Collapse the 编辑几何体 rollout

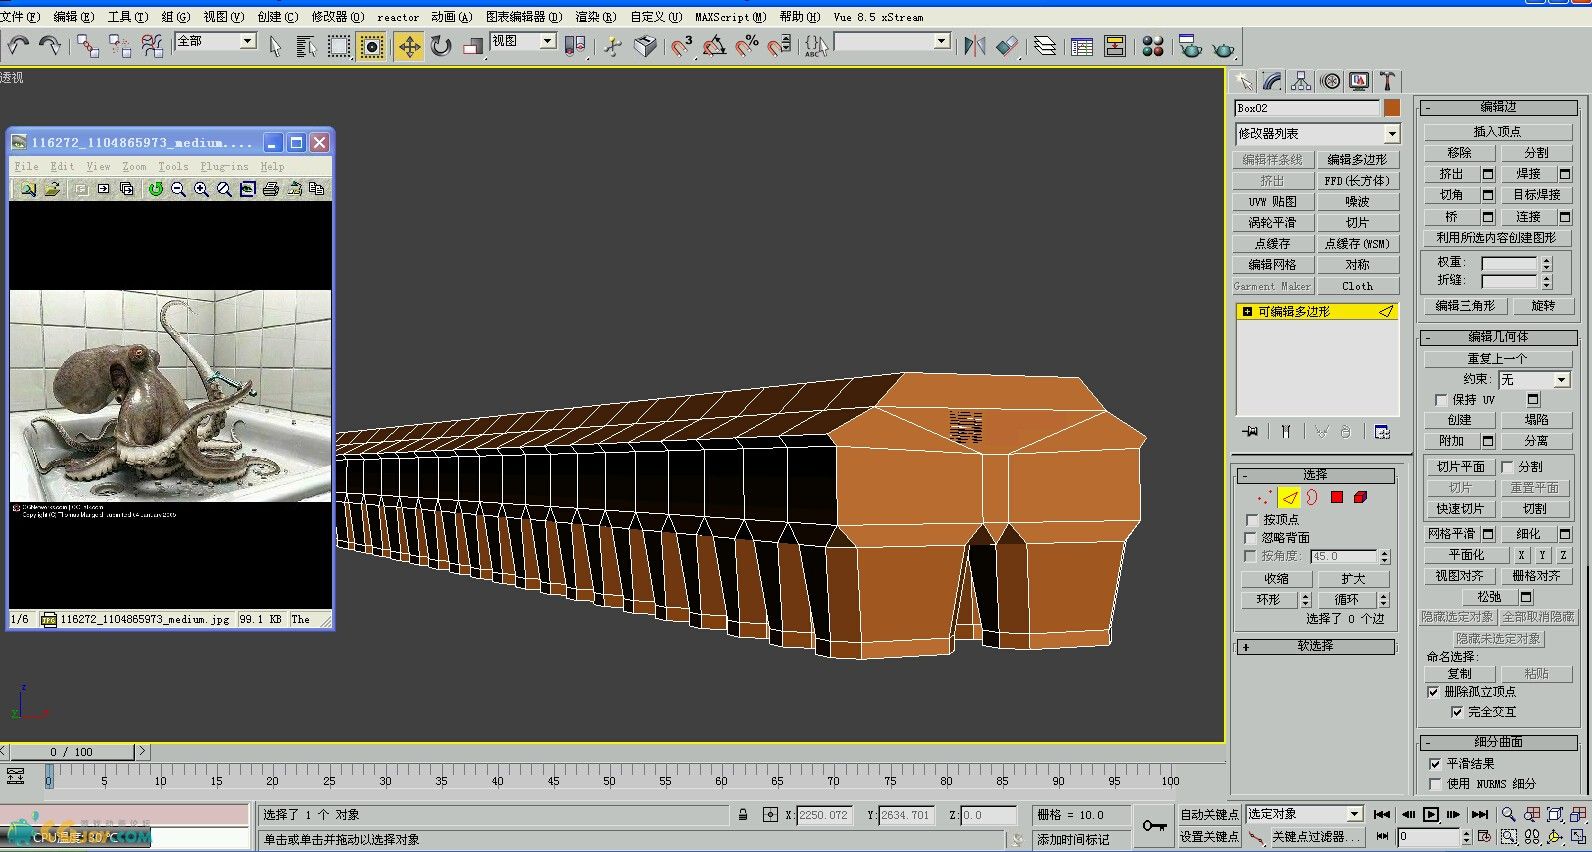(1498, 337)
